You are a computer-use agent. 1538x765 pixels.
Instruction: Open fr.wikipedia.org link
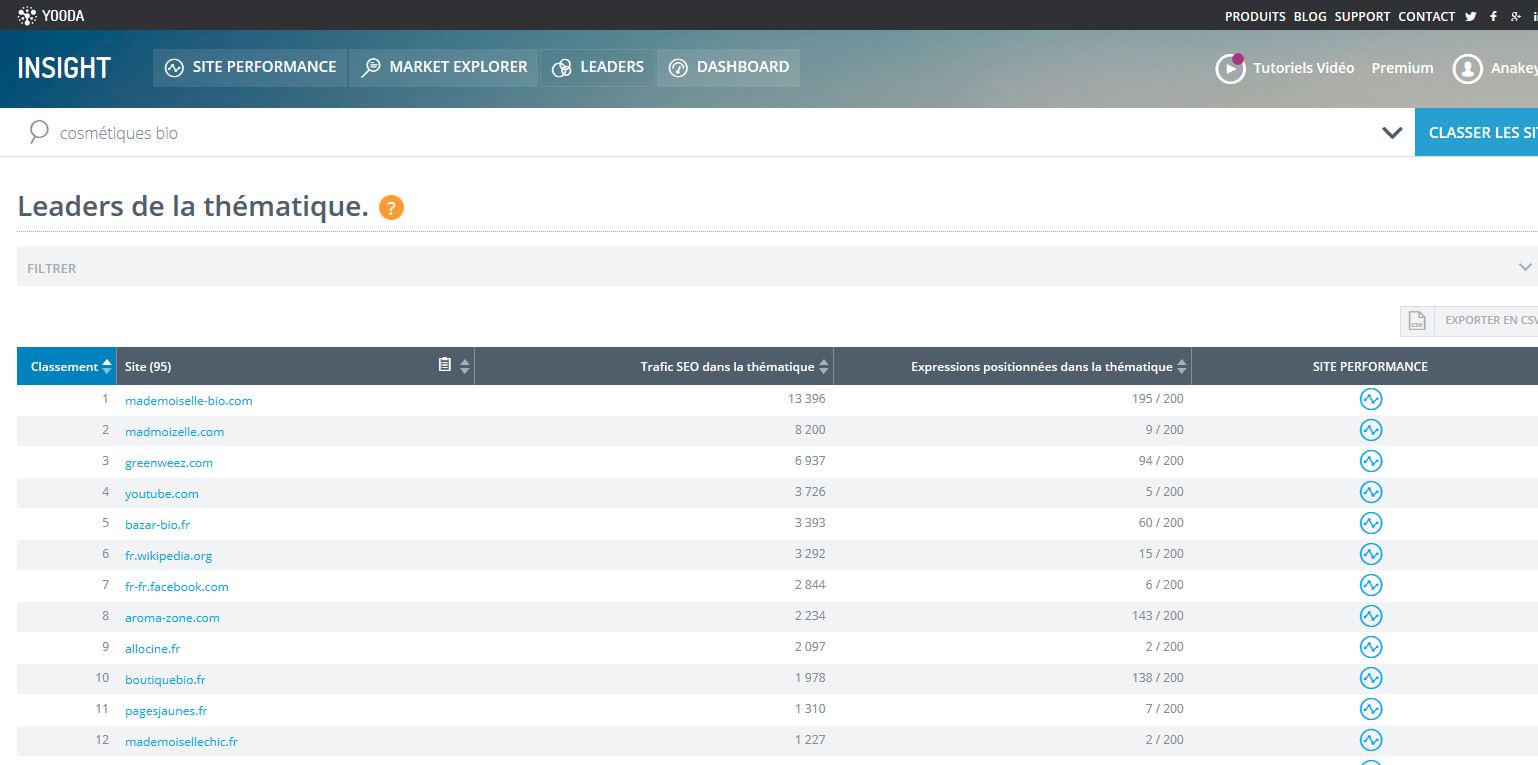[x=168, y=555]
